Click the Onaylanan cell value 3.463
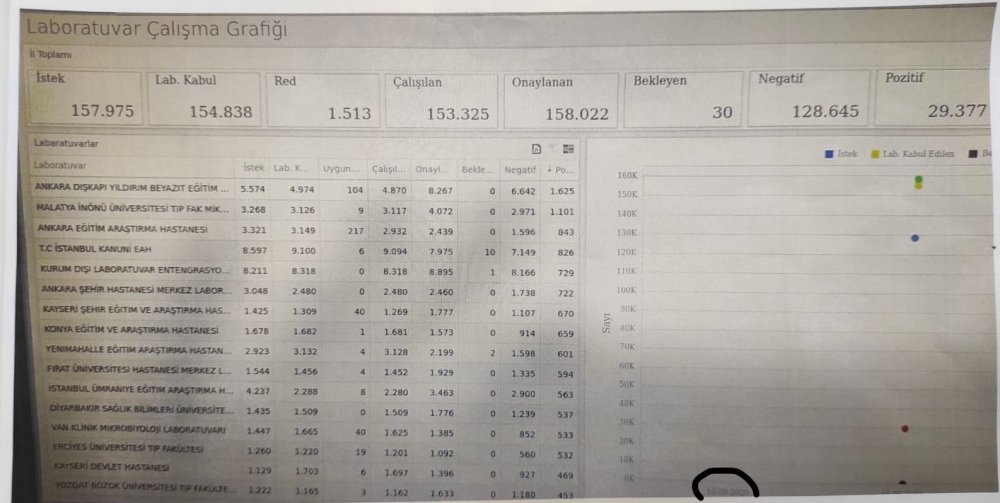Screen dimensions: 1000x503 pyautogui.click(x=441, y=393)
